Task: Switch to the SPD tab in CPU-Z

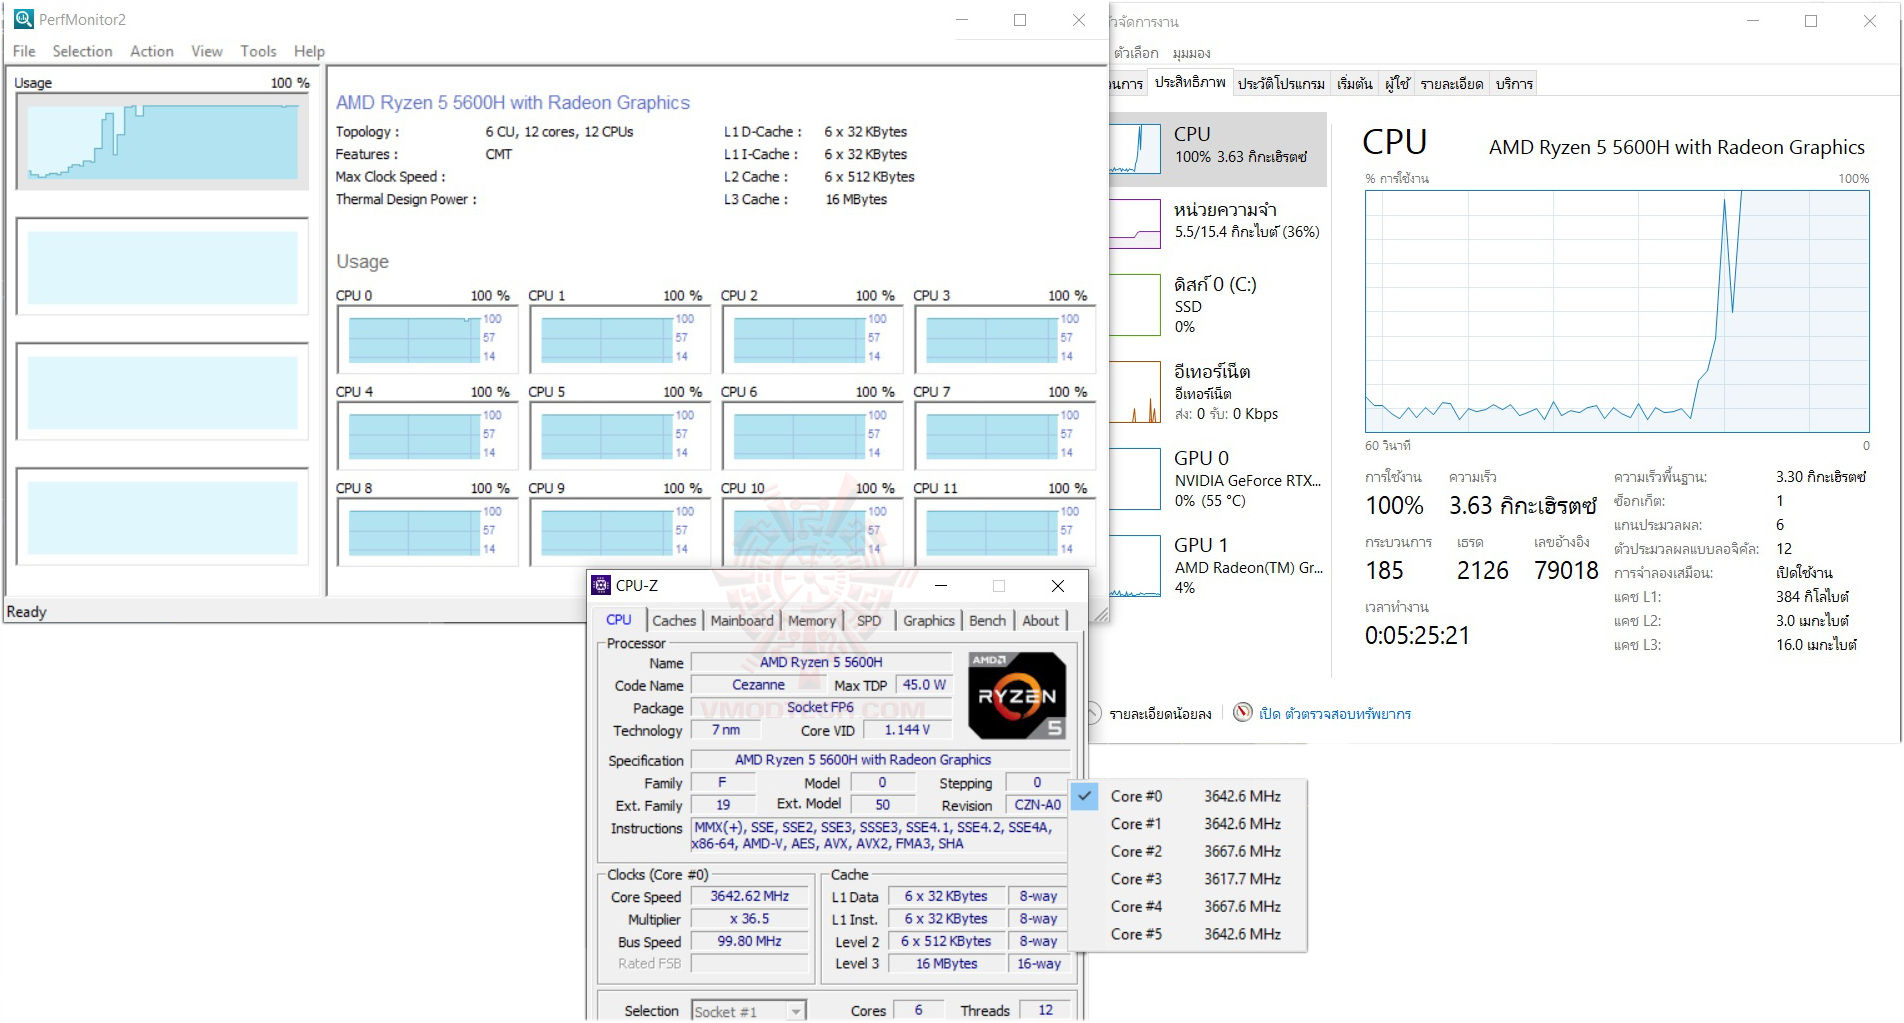Action: [869, 621]
